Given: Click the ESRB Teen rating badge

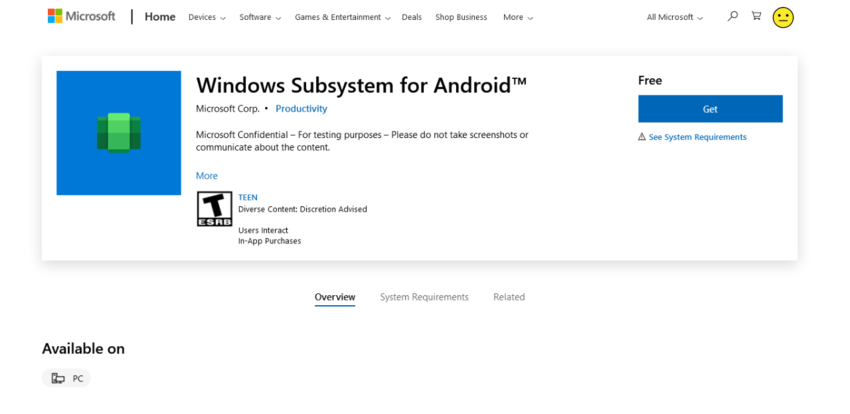Looking at the screenshot, I should pos(214,209).
